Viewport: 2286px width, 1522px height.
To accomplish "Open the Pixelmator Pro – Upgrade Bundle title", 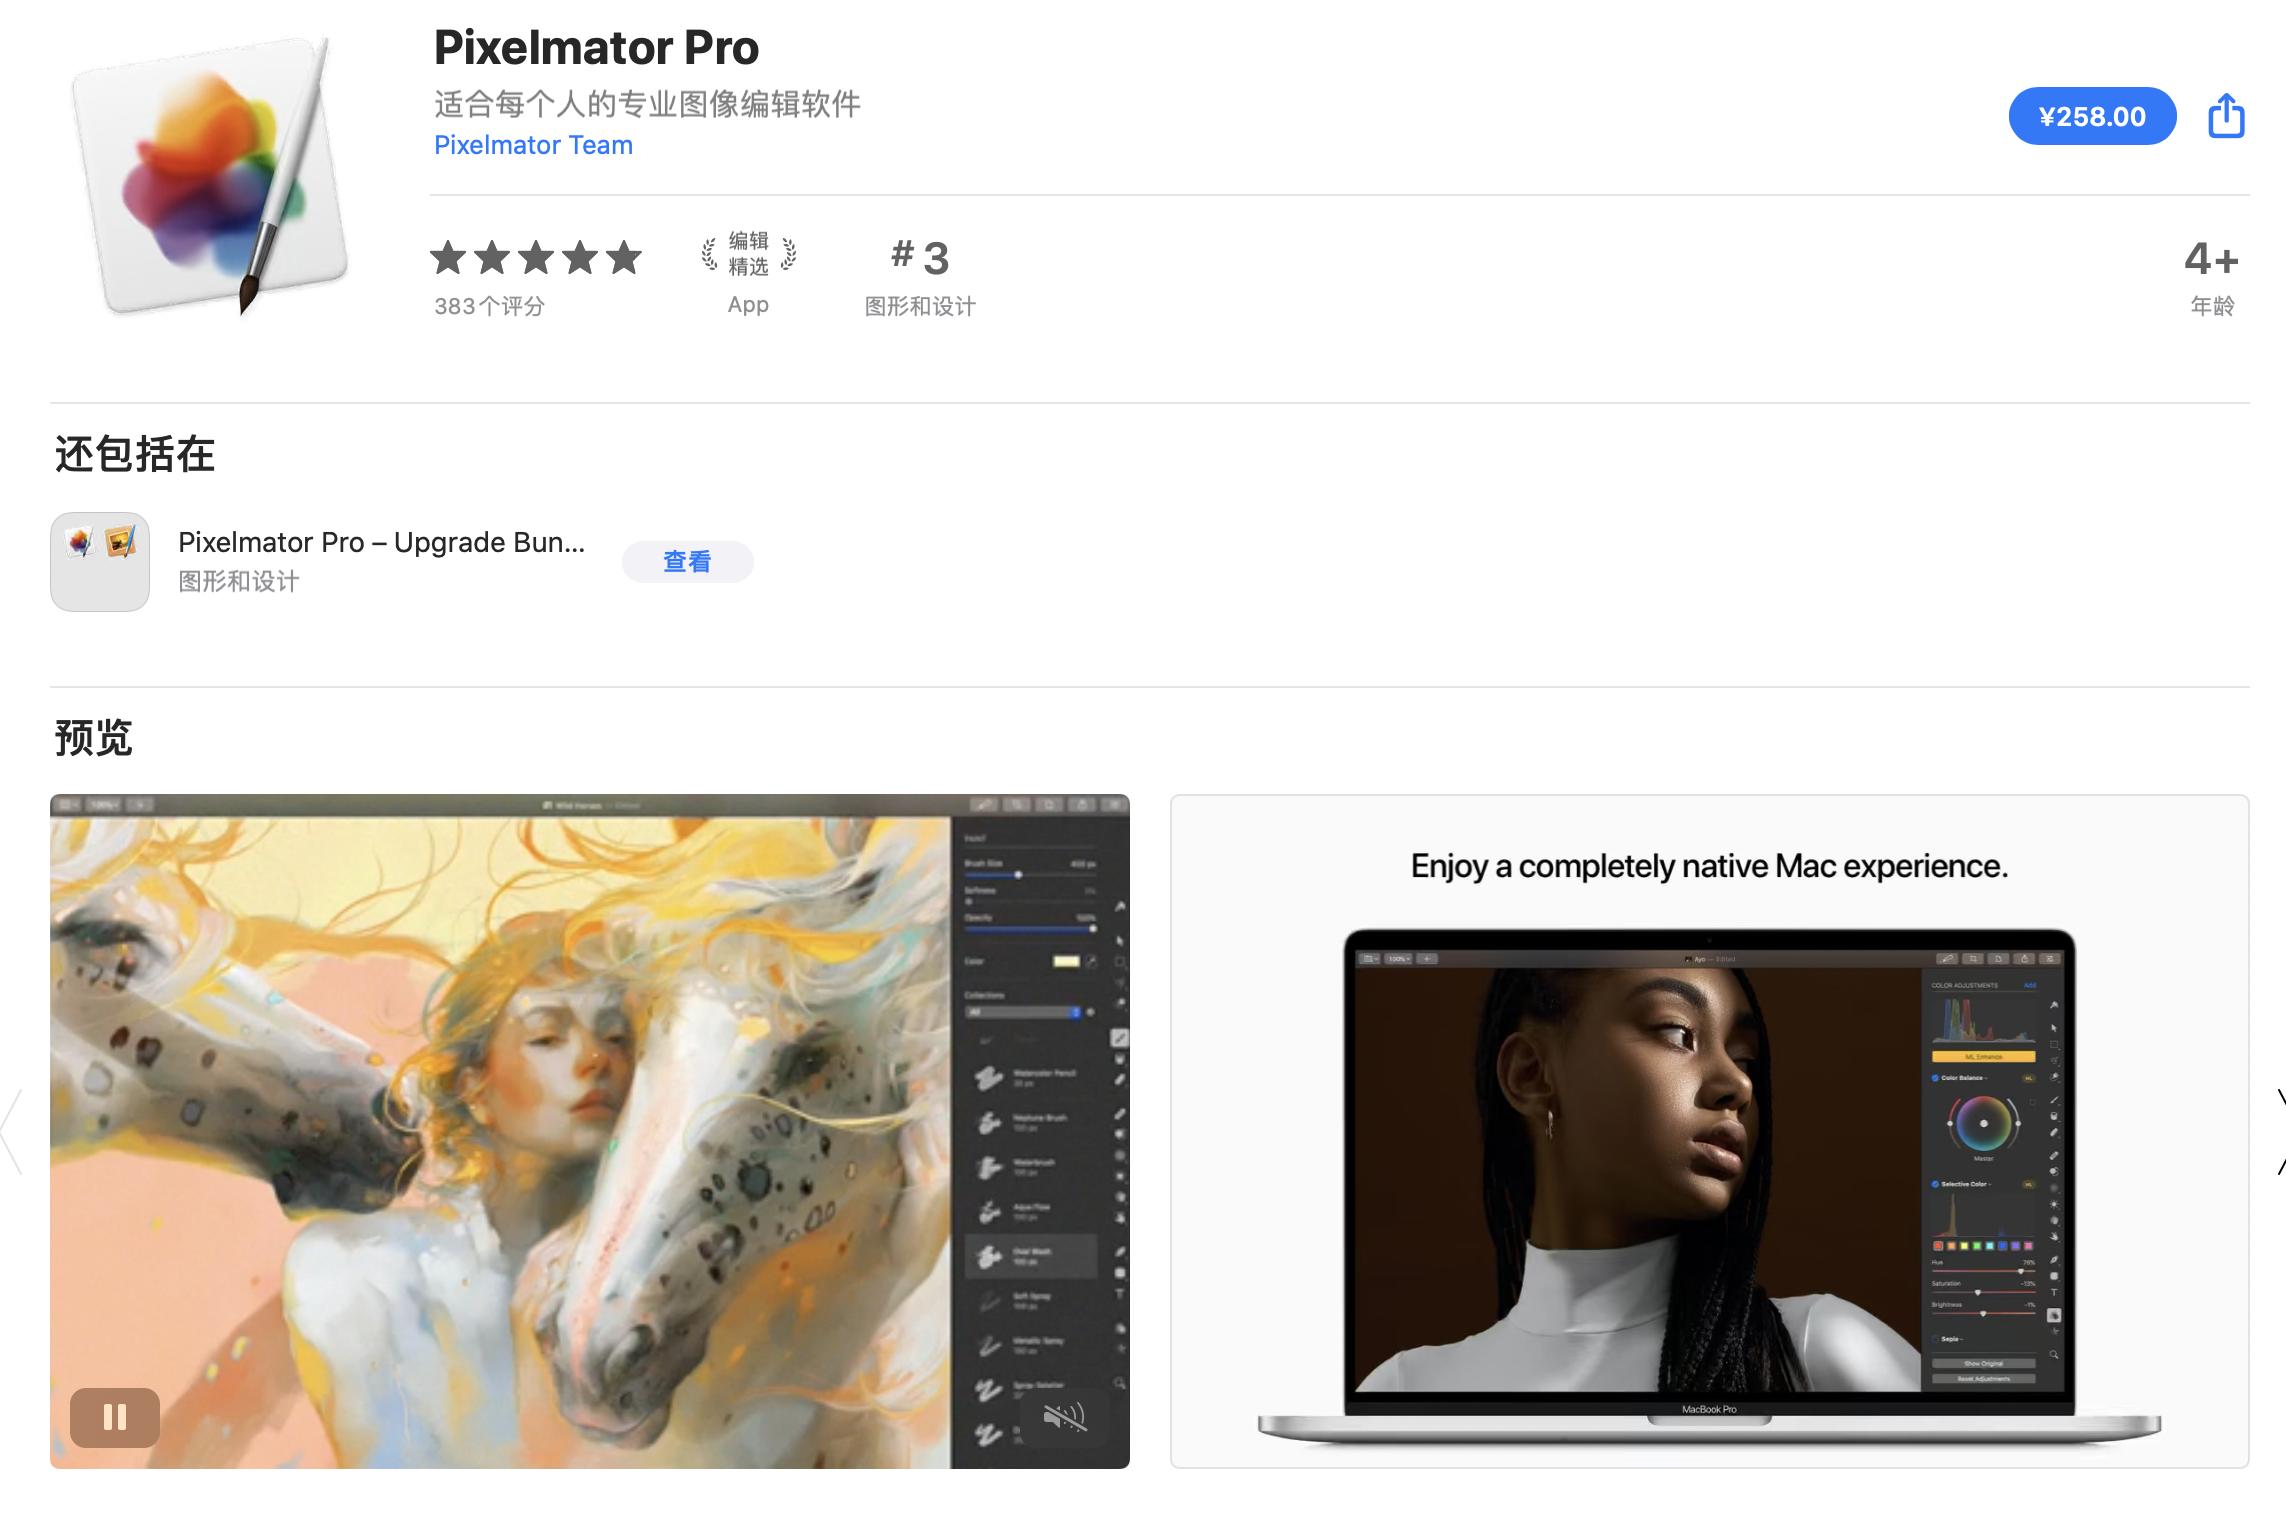I will coord(381,542).
